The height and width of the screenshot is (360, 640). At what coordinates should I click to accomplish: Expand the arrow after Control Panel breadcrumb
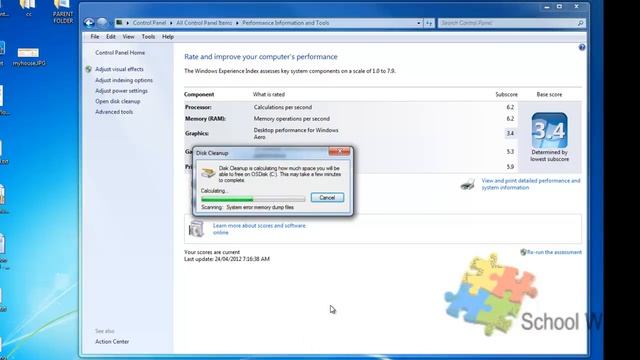171,23
